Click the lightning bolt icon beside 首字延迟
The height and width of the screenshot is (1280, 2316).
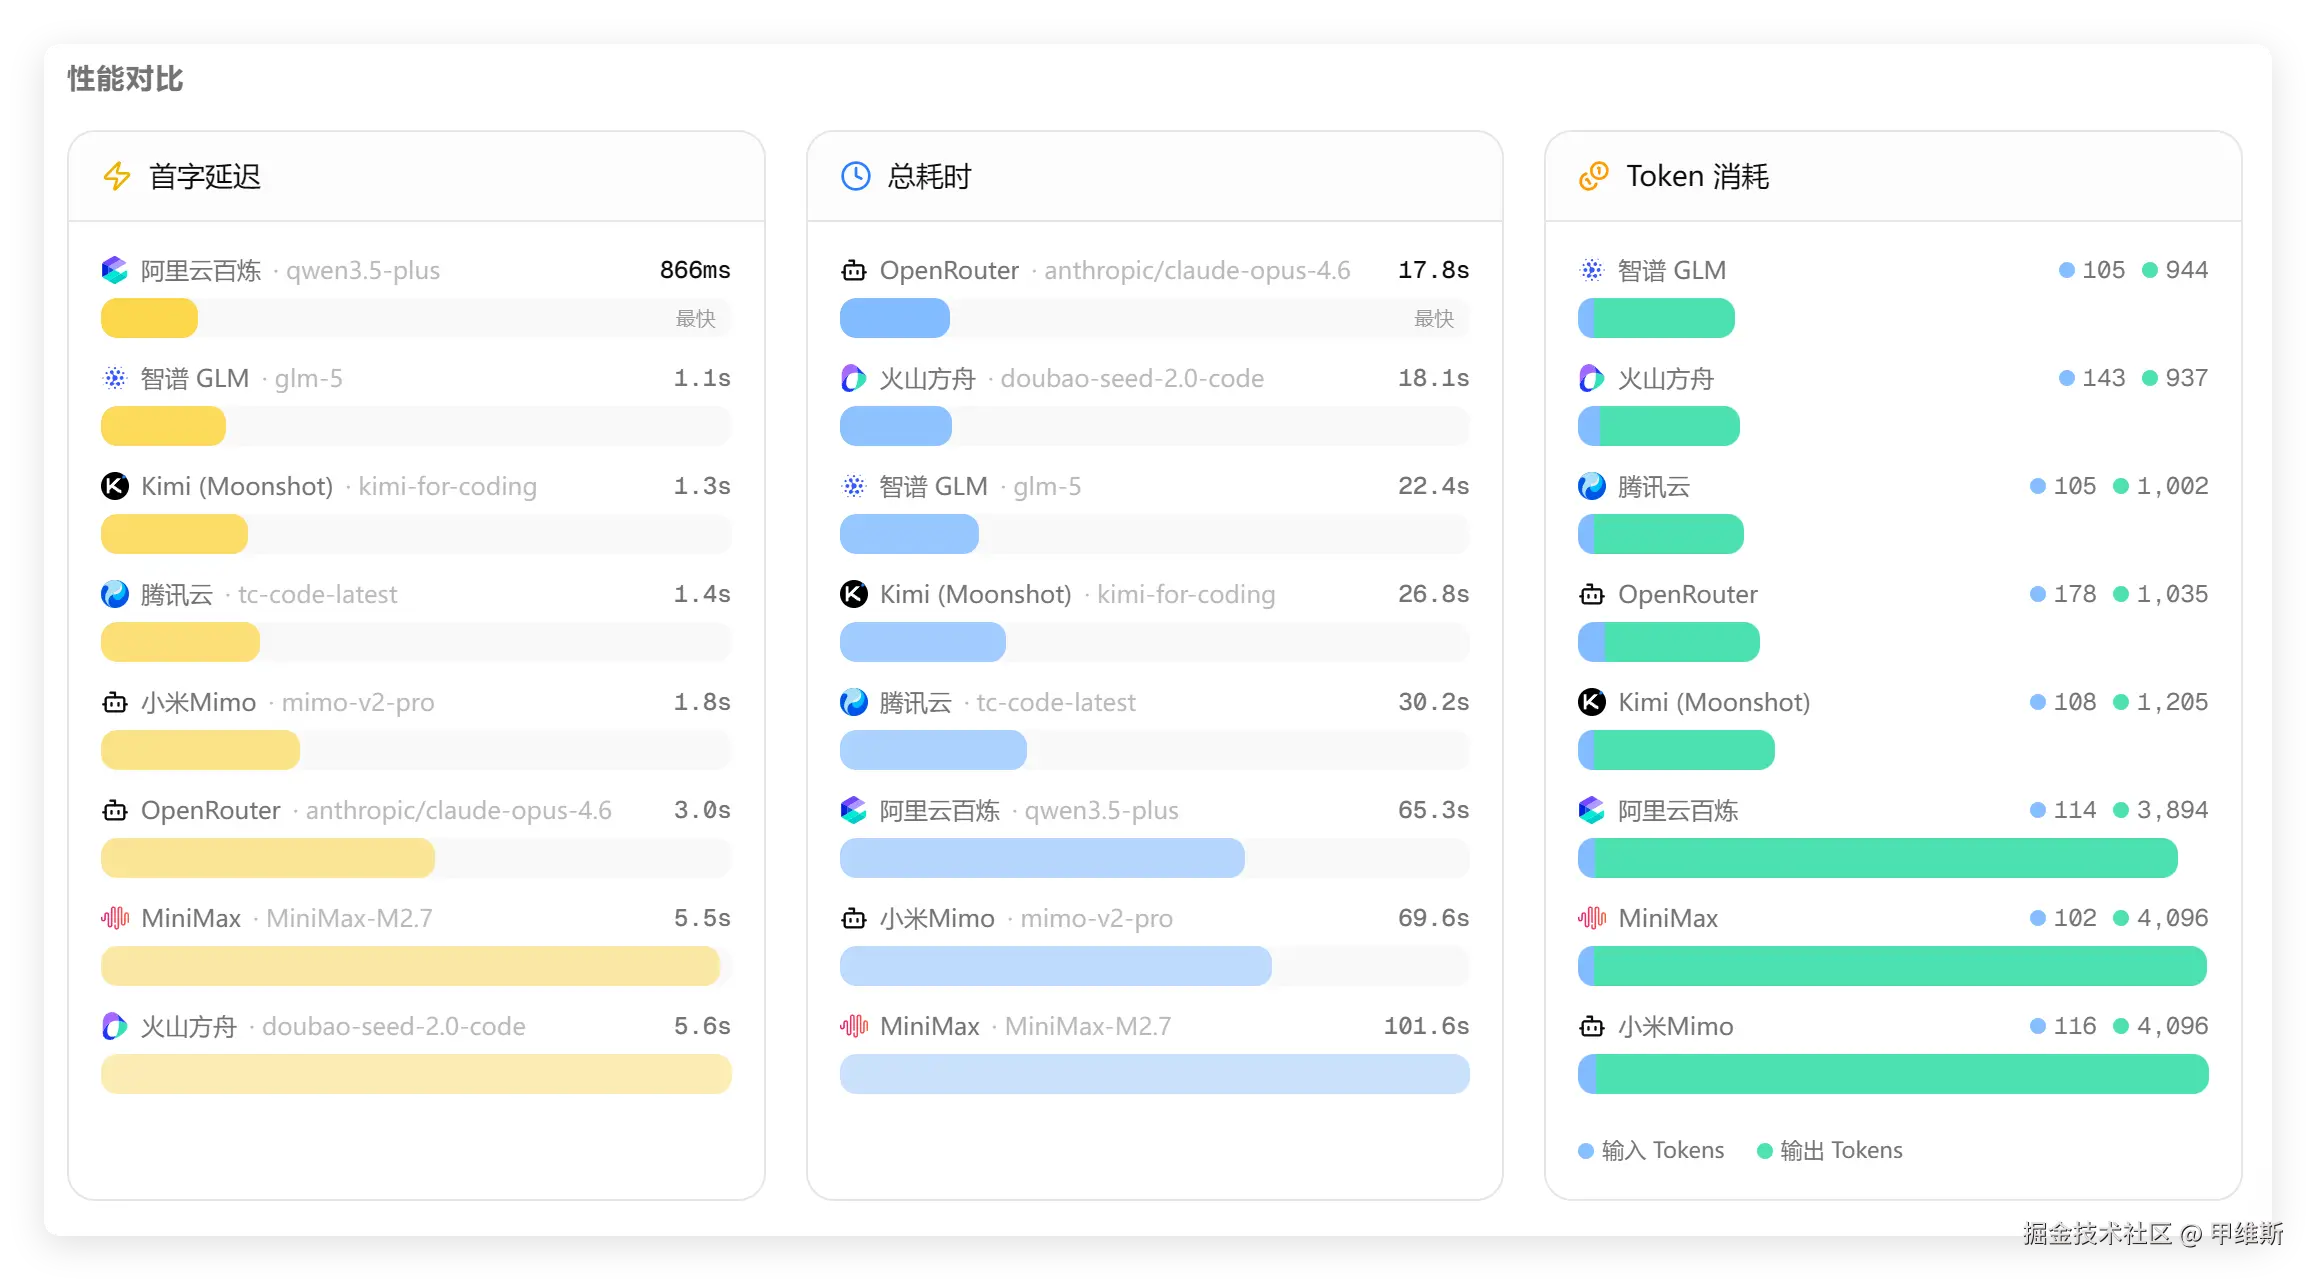point(117,176)
